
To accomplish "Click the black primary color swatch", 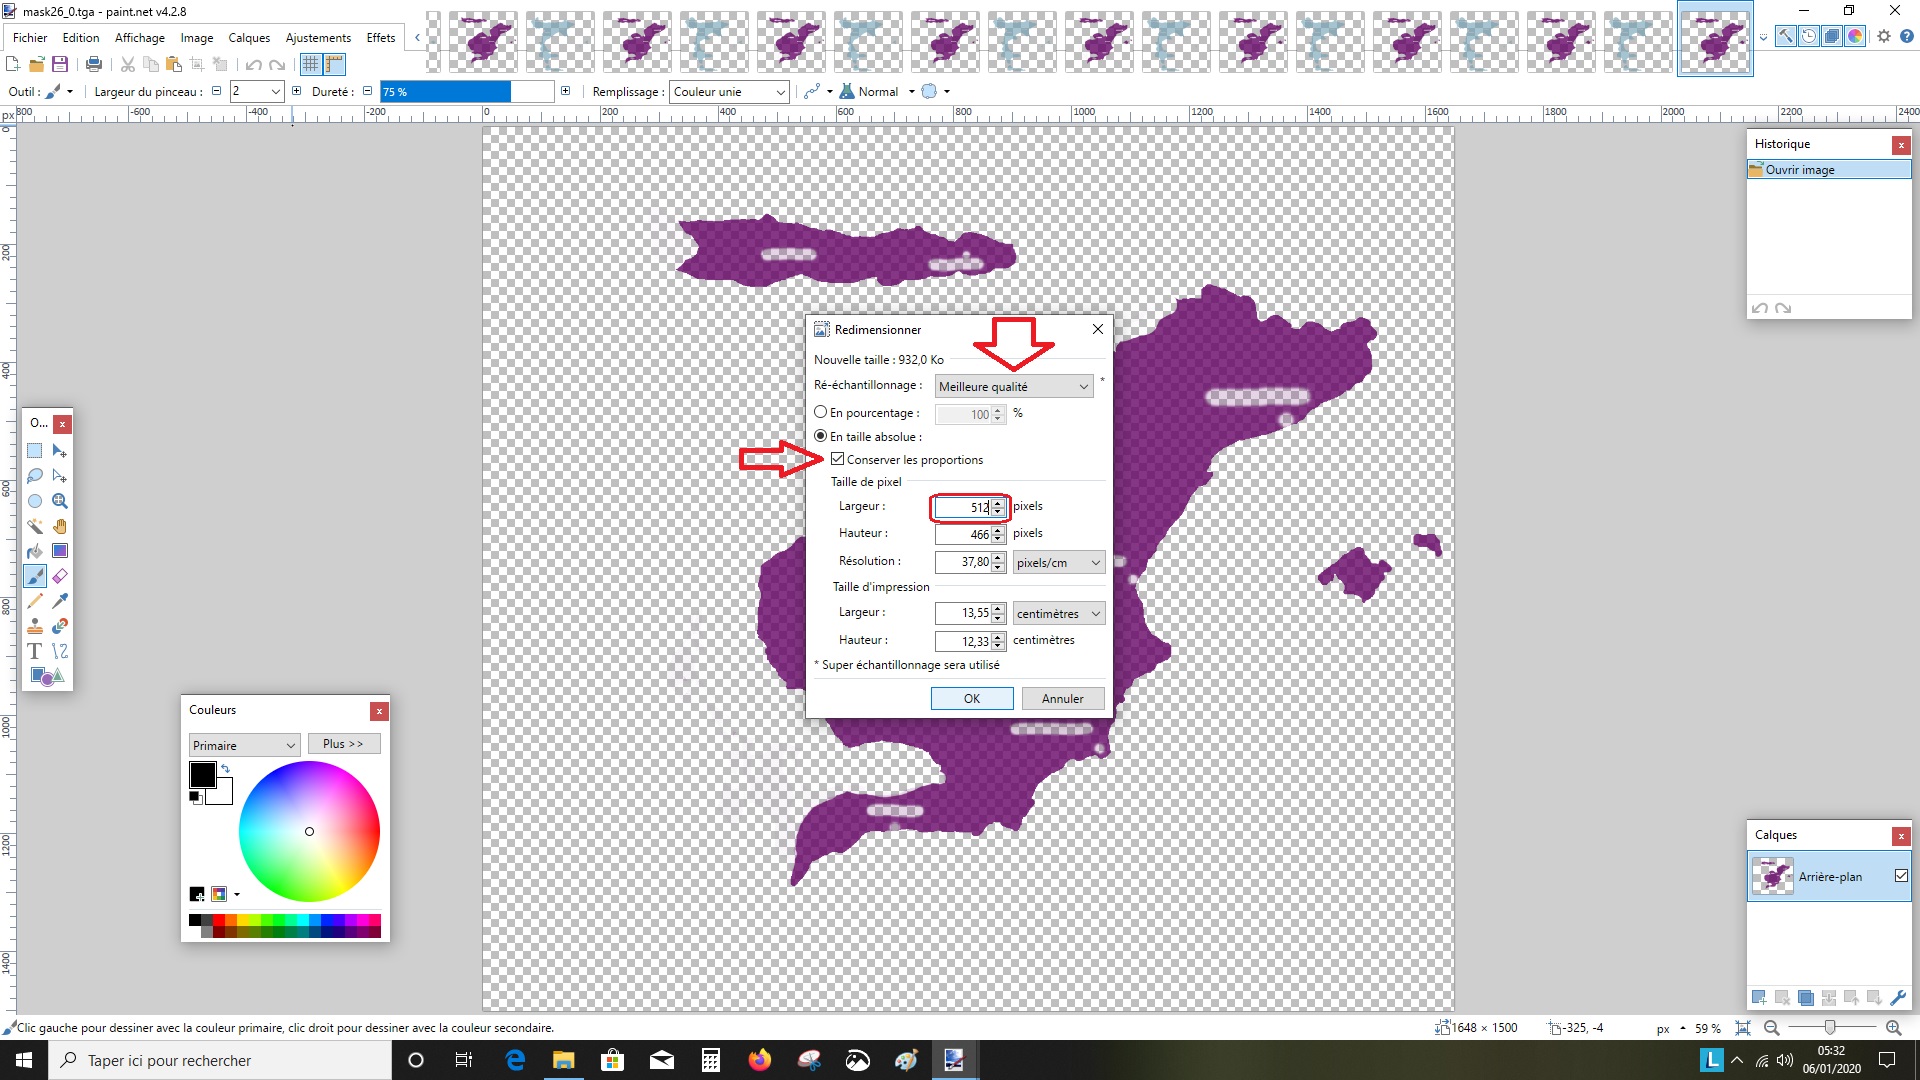I will tap(202, 774).
